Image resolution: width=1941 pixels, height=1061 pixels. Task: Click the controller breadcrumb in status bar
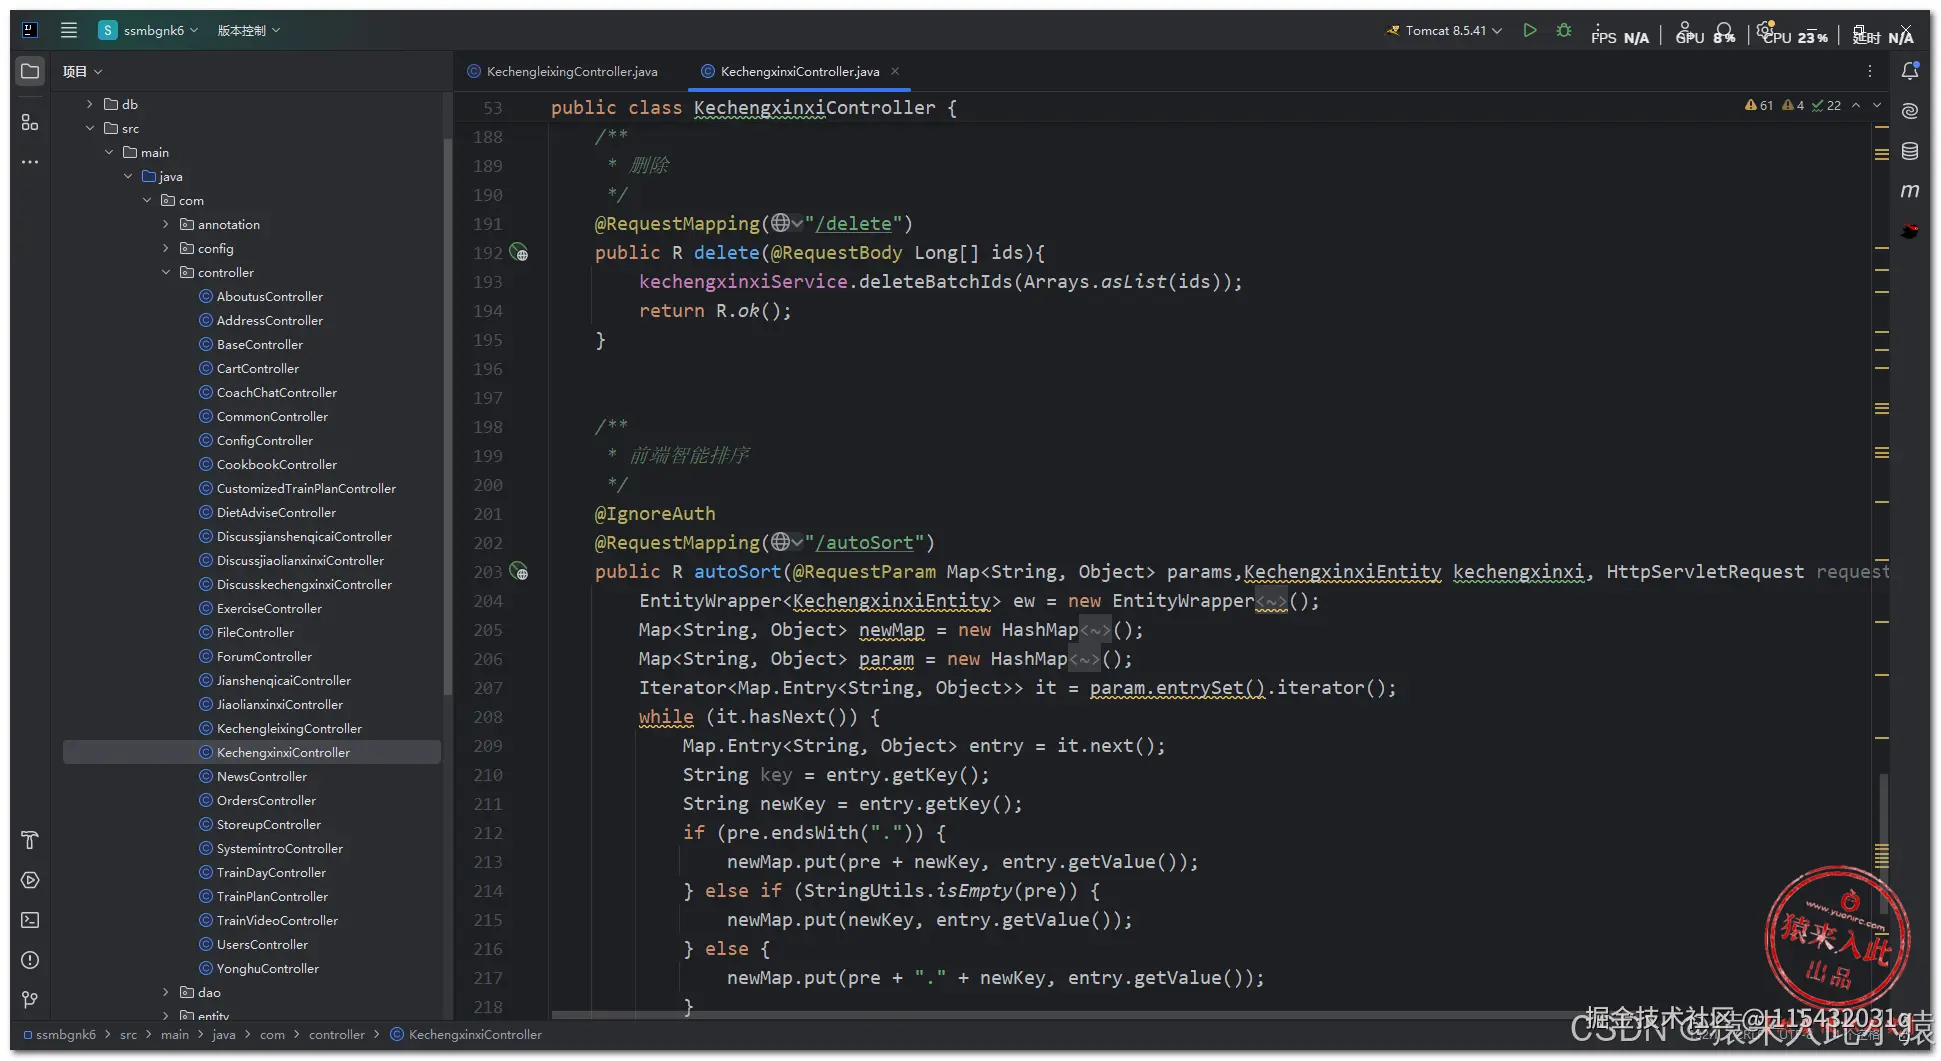pos(337,1034)
